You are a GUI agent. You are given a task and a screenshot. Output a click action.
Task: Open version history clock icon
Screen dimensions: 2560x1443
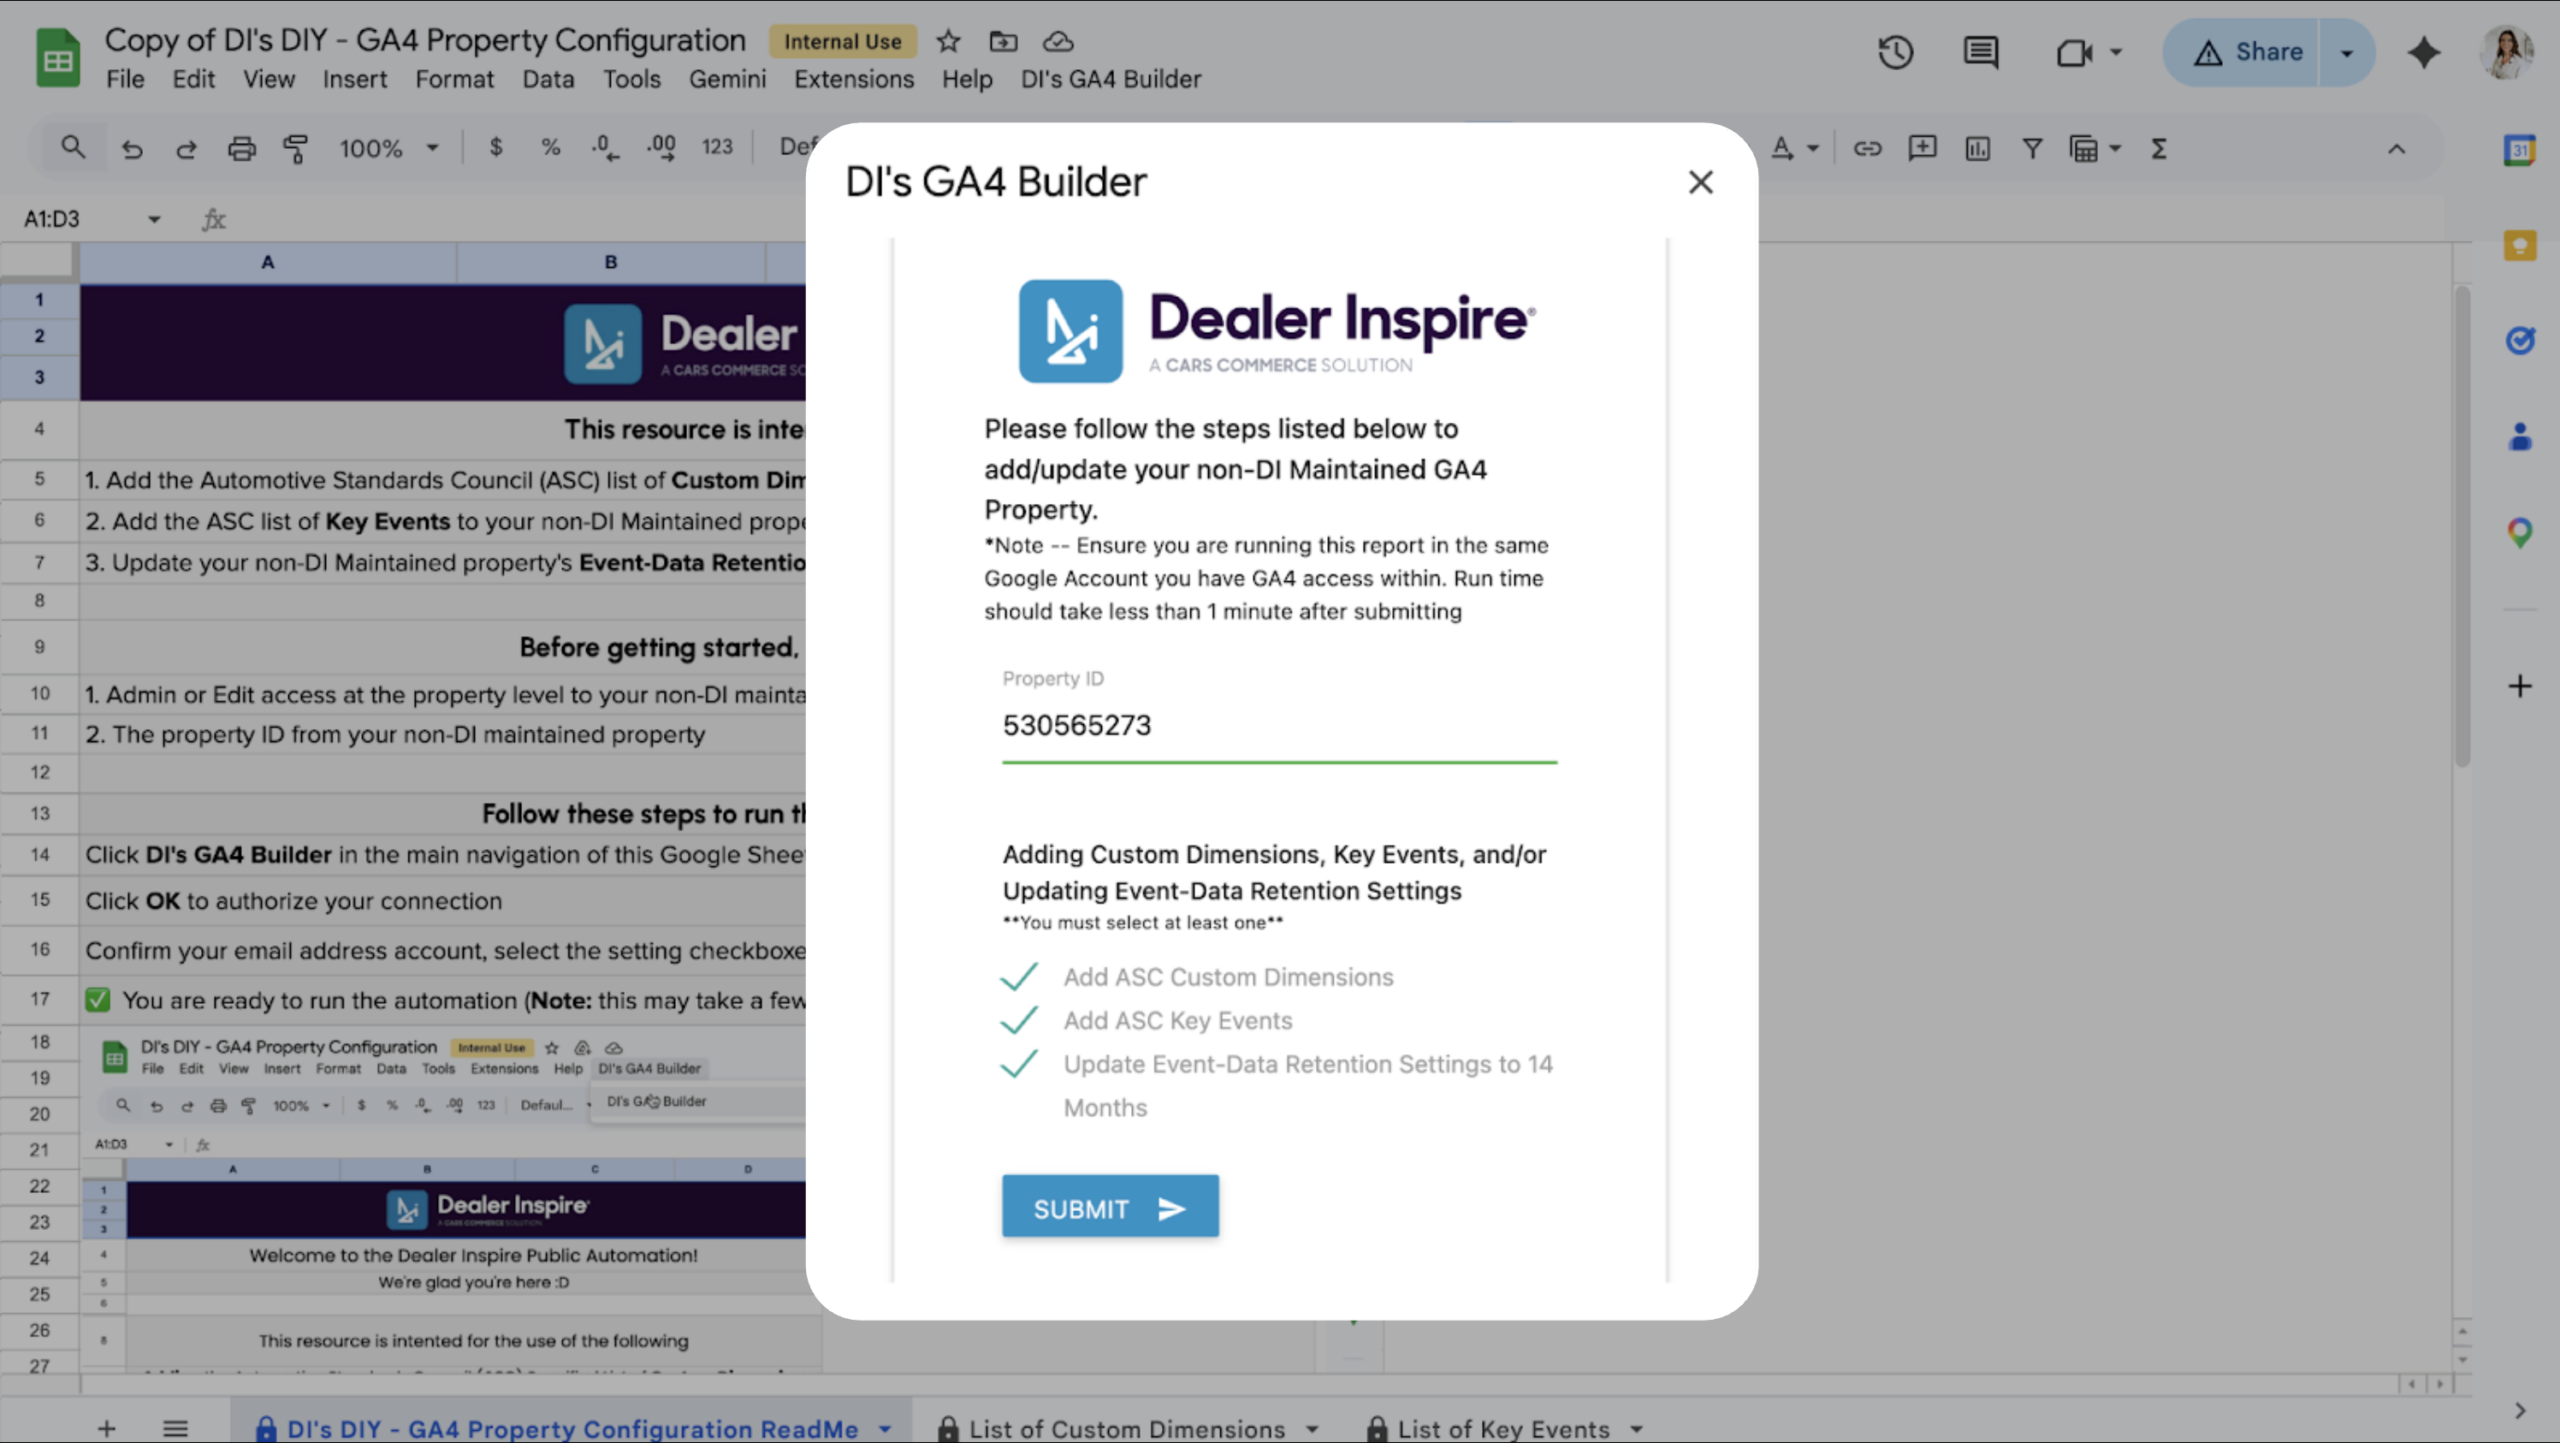(x=1895, y=52)
